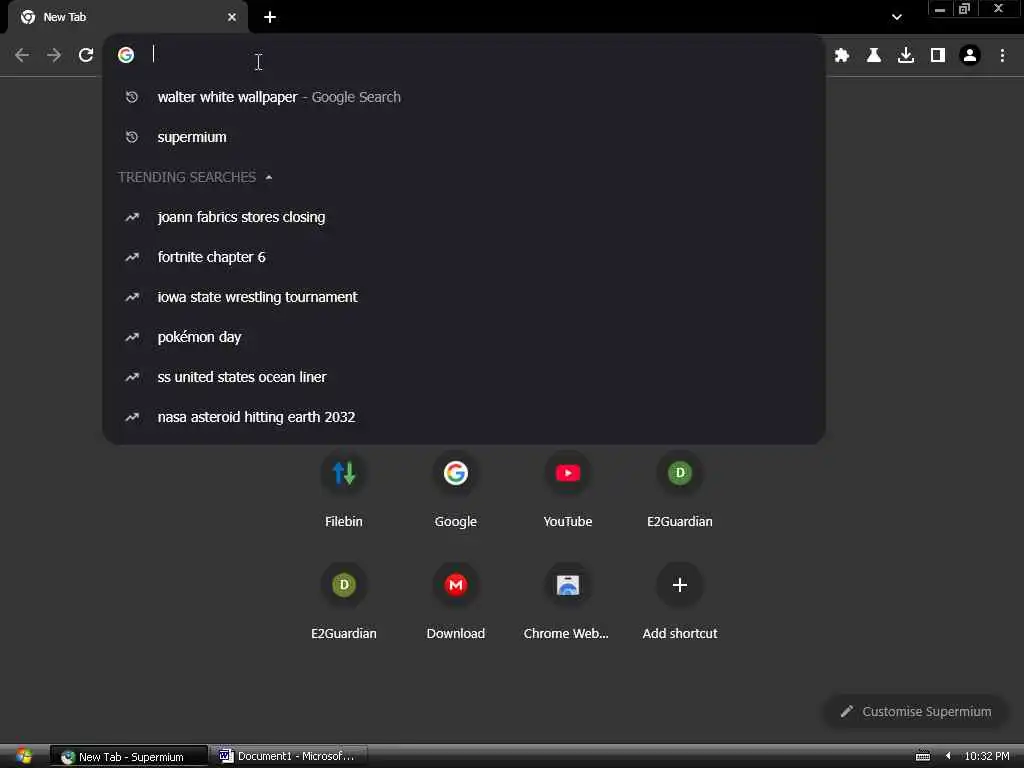The width and height of the screenshot is (1024, 768).
Task: Select fortnite chapter 6 suggestion
Action: [464, 257]
